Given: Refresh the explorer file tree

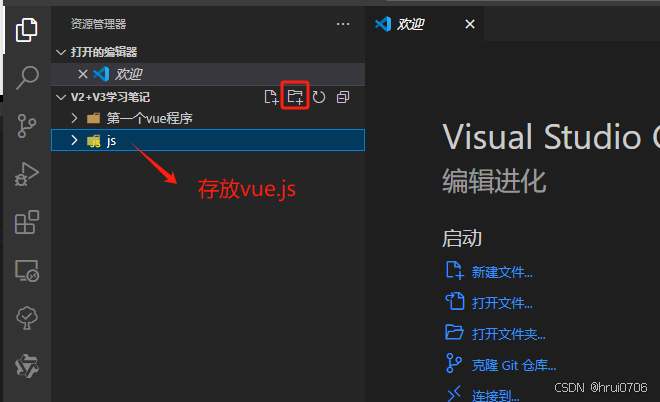Looking at the screenshot, I should click(x=319, y=97).
